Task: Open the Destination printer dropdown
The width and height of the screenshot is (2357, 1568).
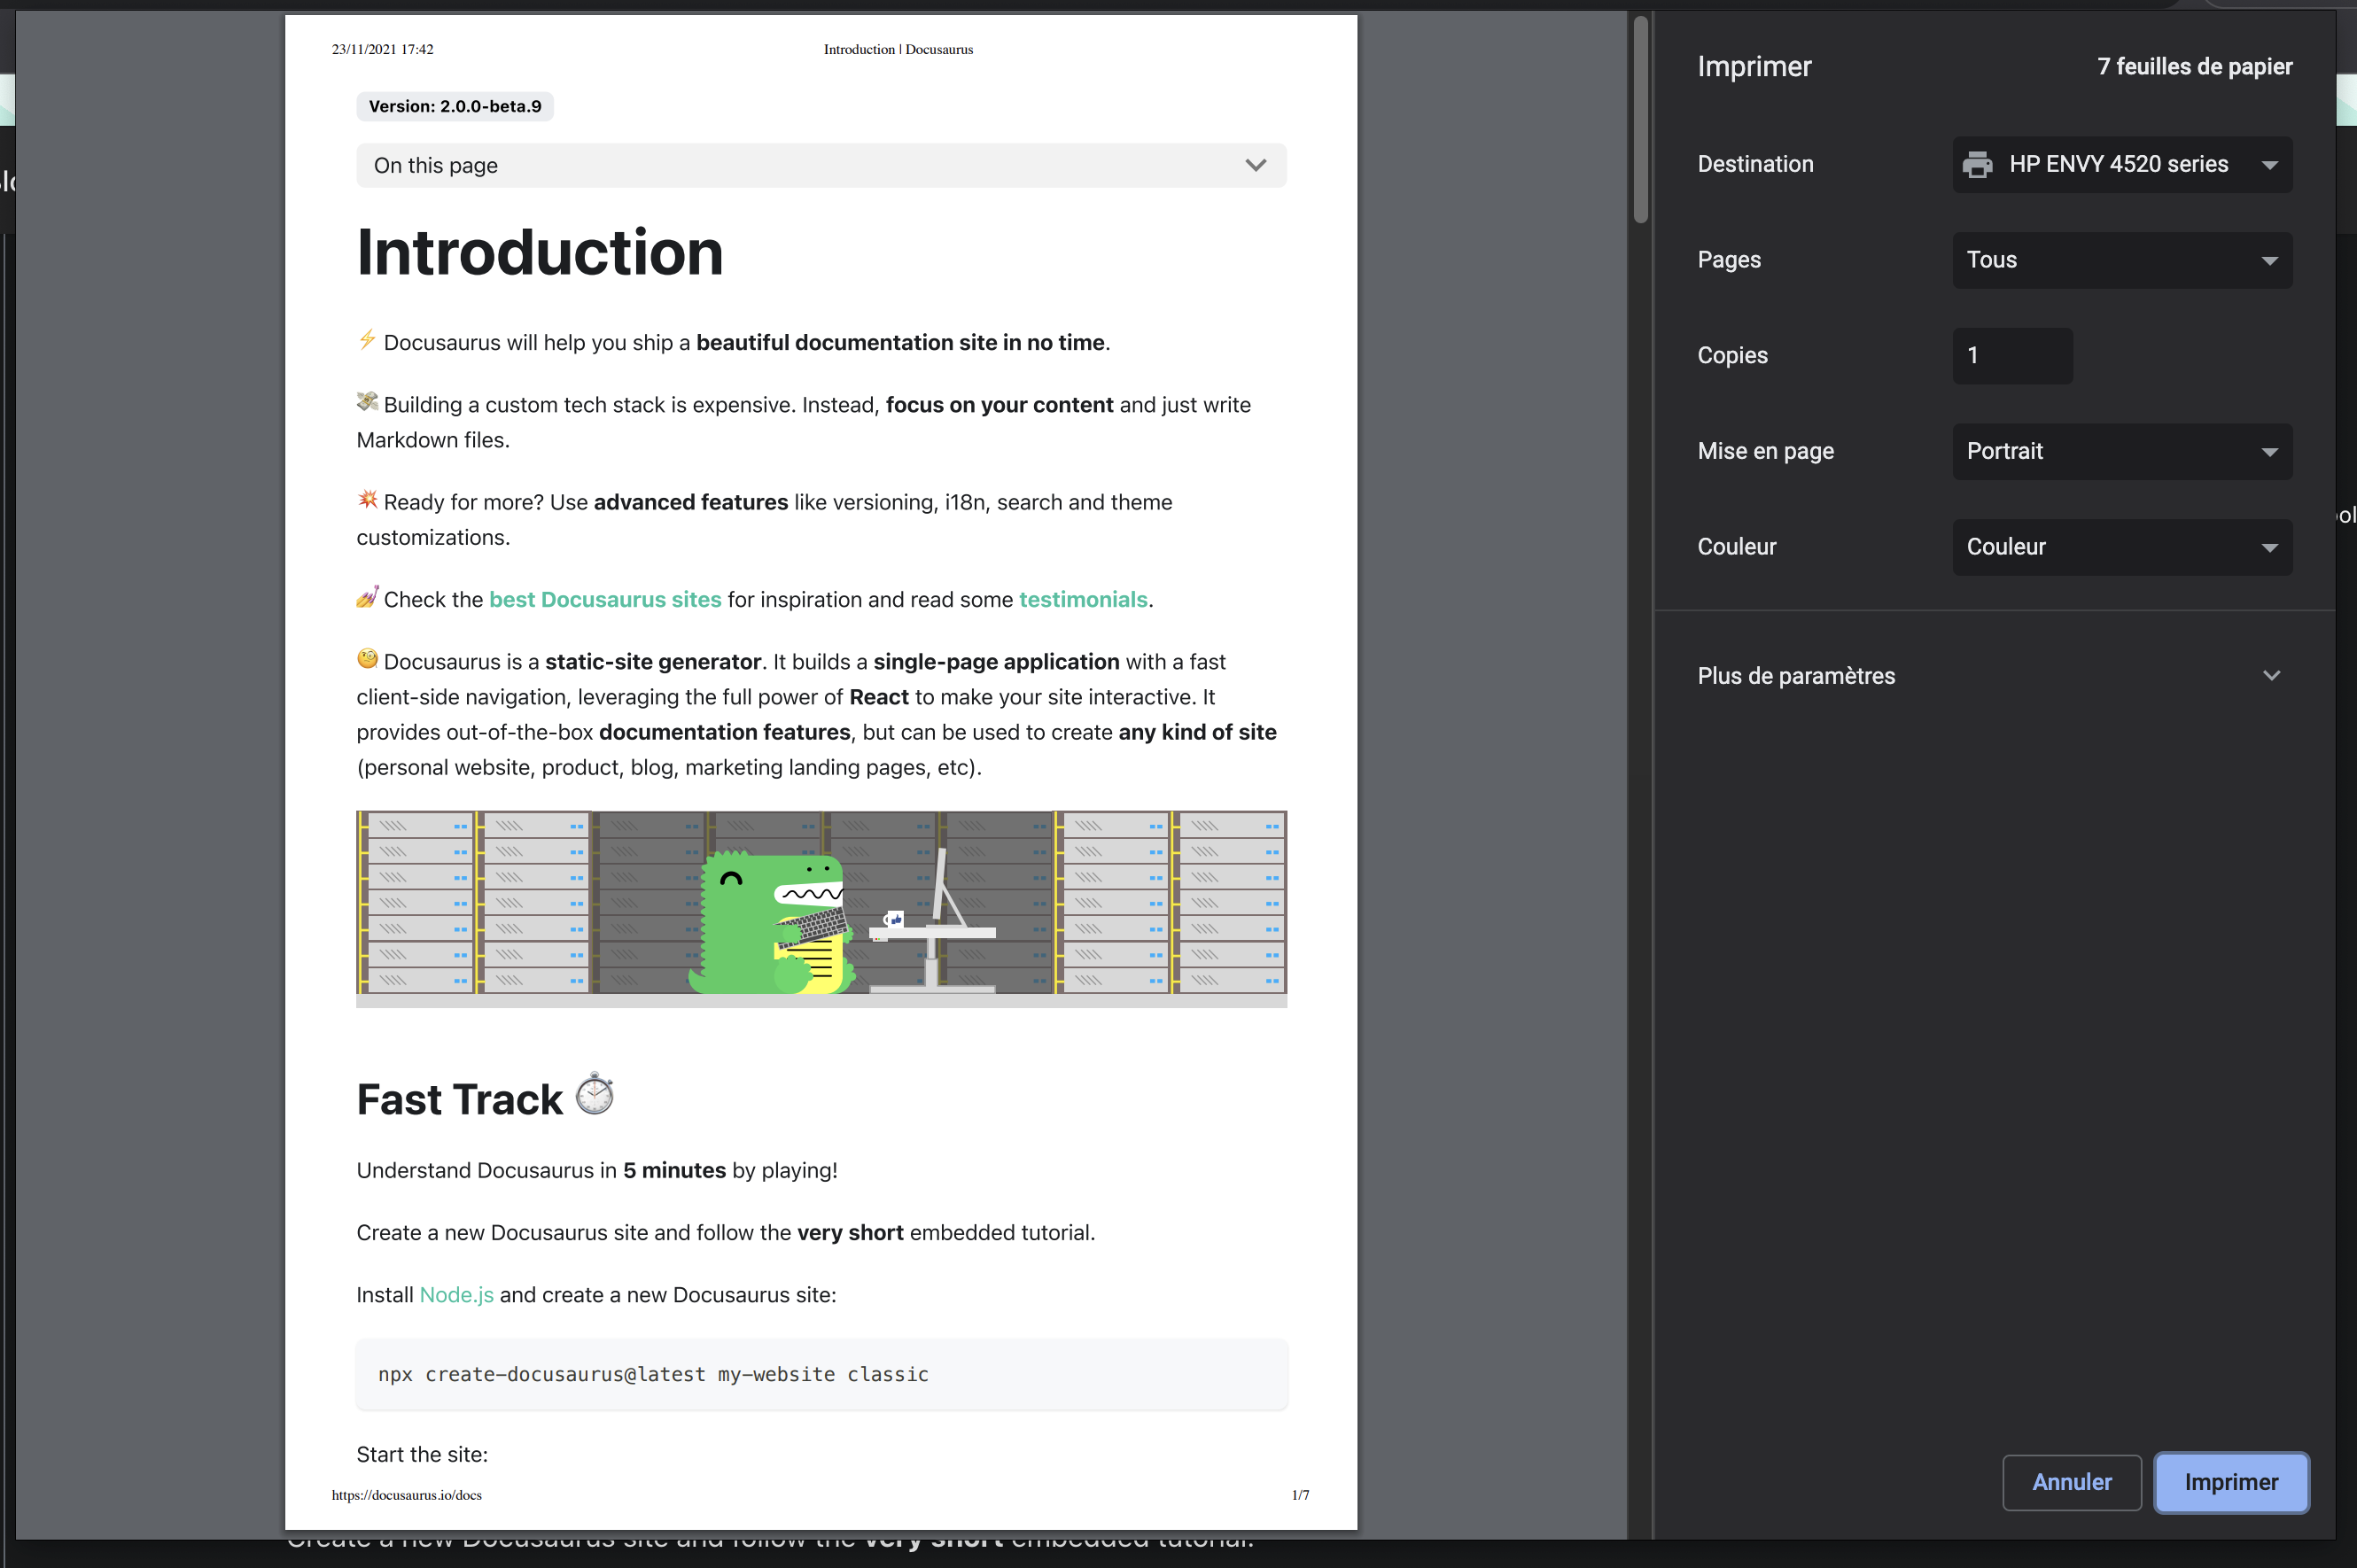Action: [x=2122, y=165]
